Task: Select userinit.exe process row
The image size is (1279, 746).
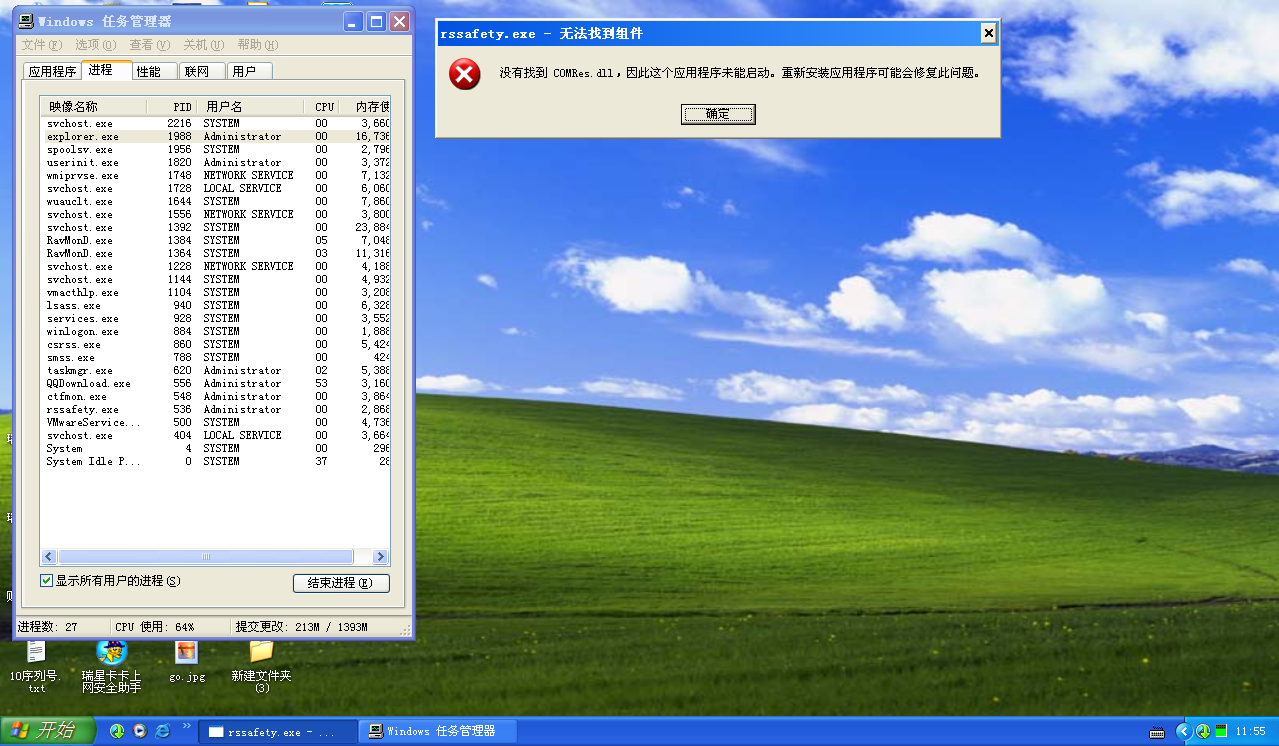Action: [x=216, y=162]
